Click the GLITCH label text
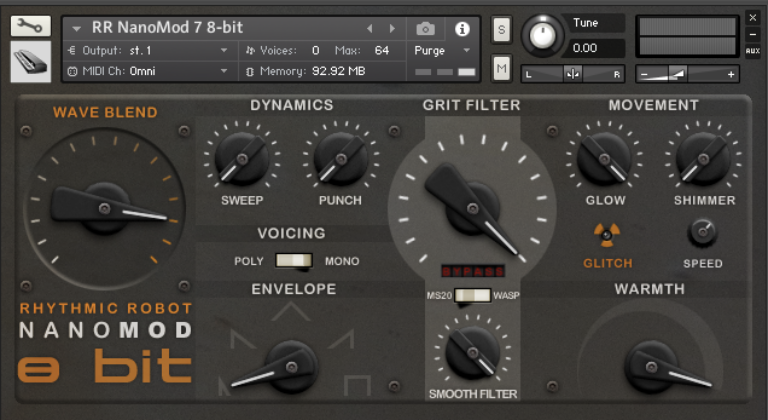768x420 pixels. [x=607, y=263]
